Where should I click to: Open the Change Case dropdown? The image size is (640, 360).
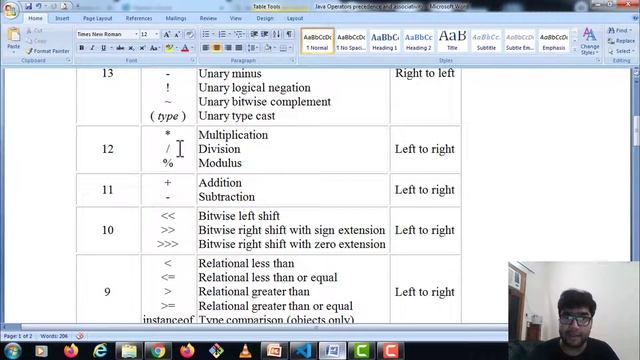[154, 48]
